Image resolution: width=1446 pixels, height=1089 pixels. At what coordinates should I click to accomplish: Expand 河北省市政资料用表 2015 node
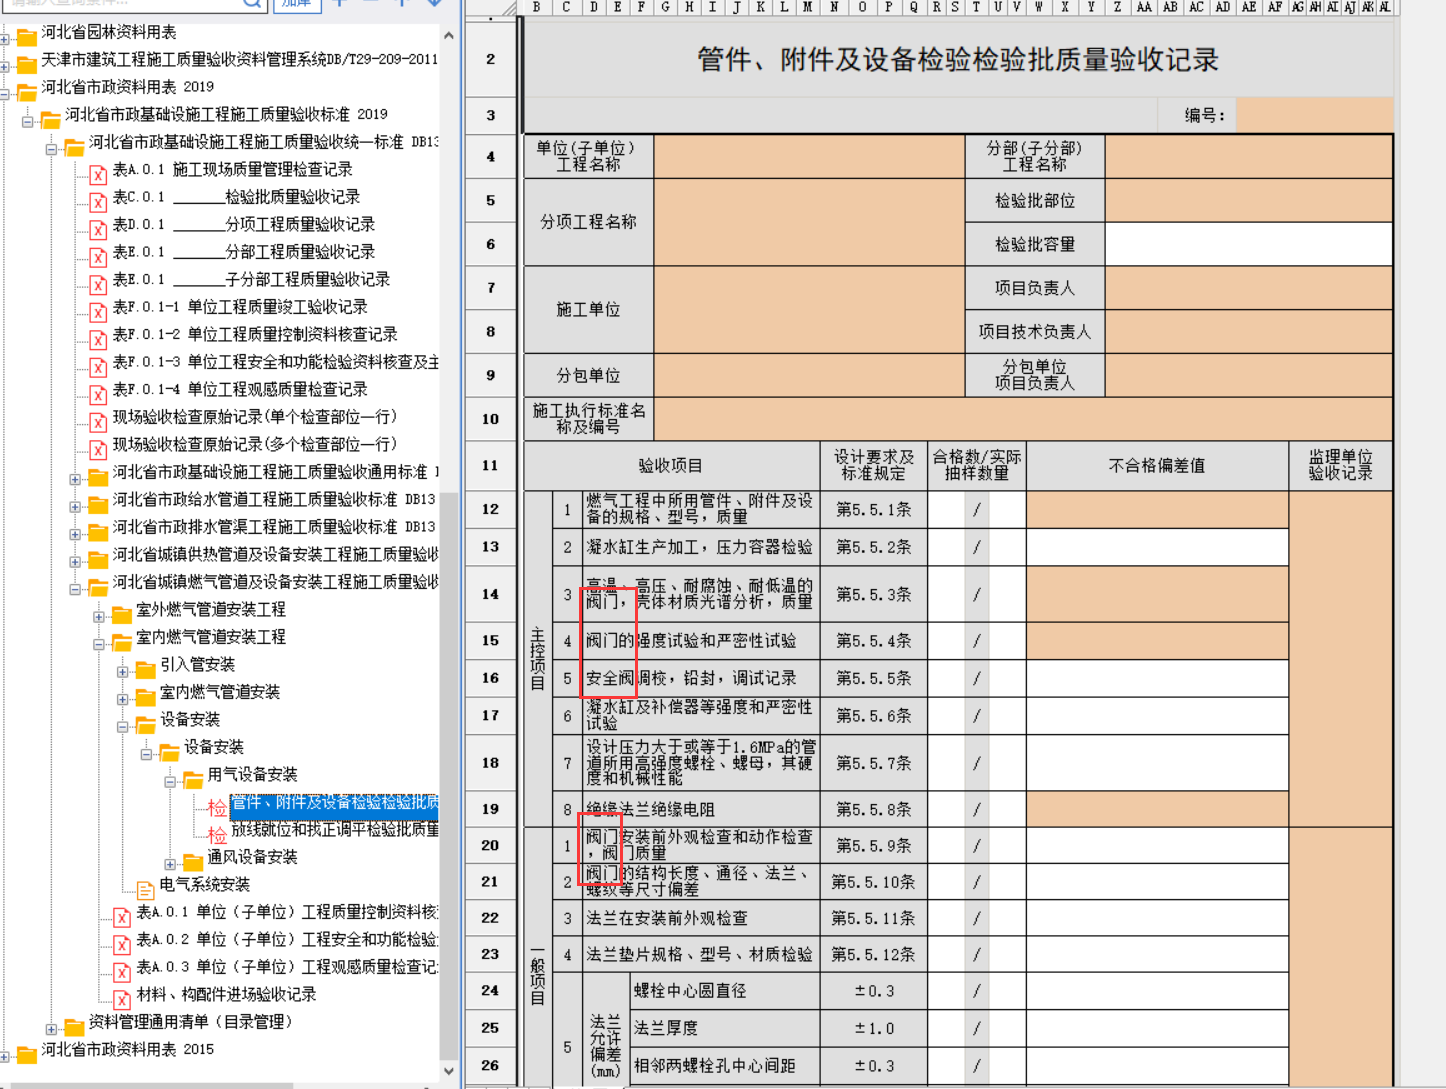pyautogui.click(x=4, y=1055)
